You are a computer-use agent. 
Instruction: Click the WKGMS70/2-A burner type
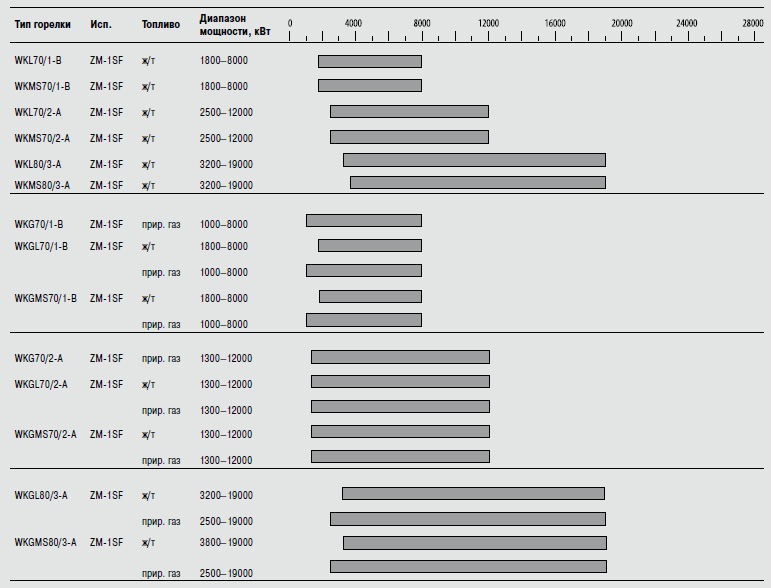pos(45,434)
